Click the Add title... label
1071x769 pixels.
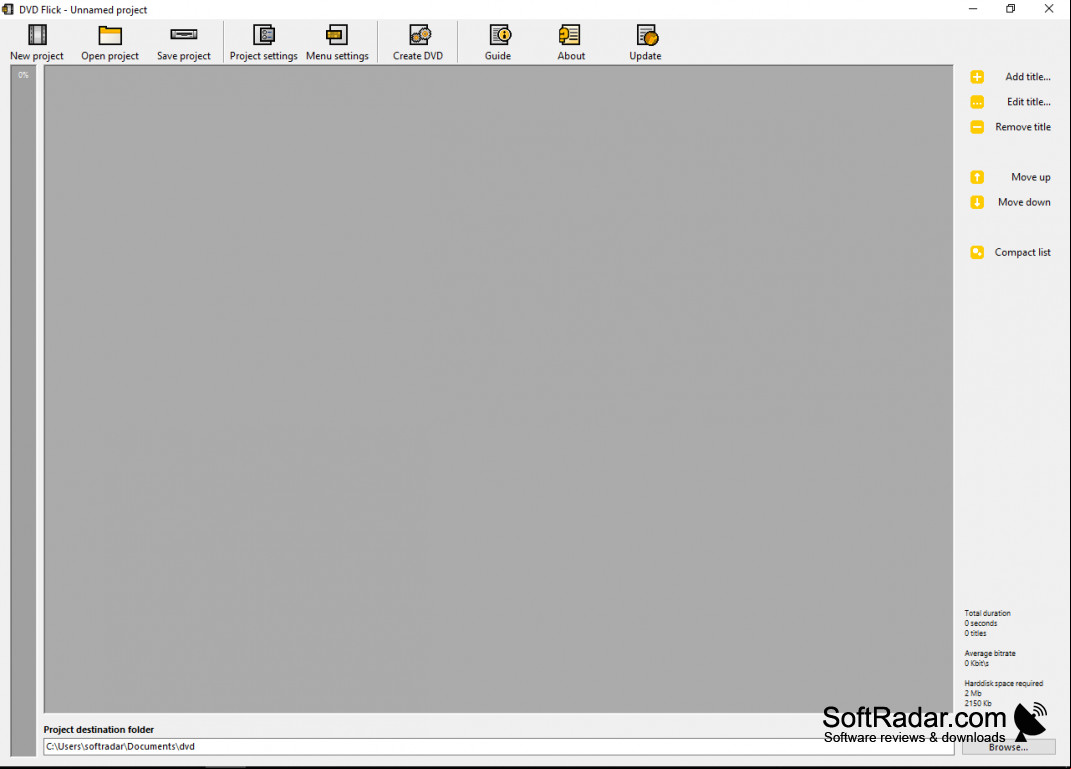tap(1028, 76)
